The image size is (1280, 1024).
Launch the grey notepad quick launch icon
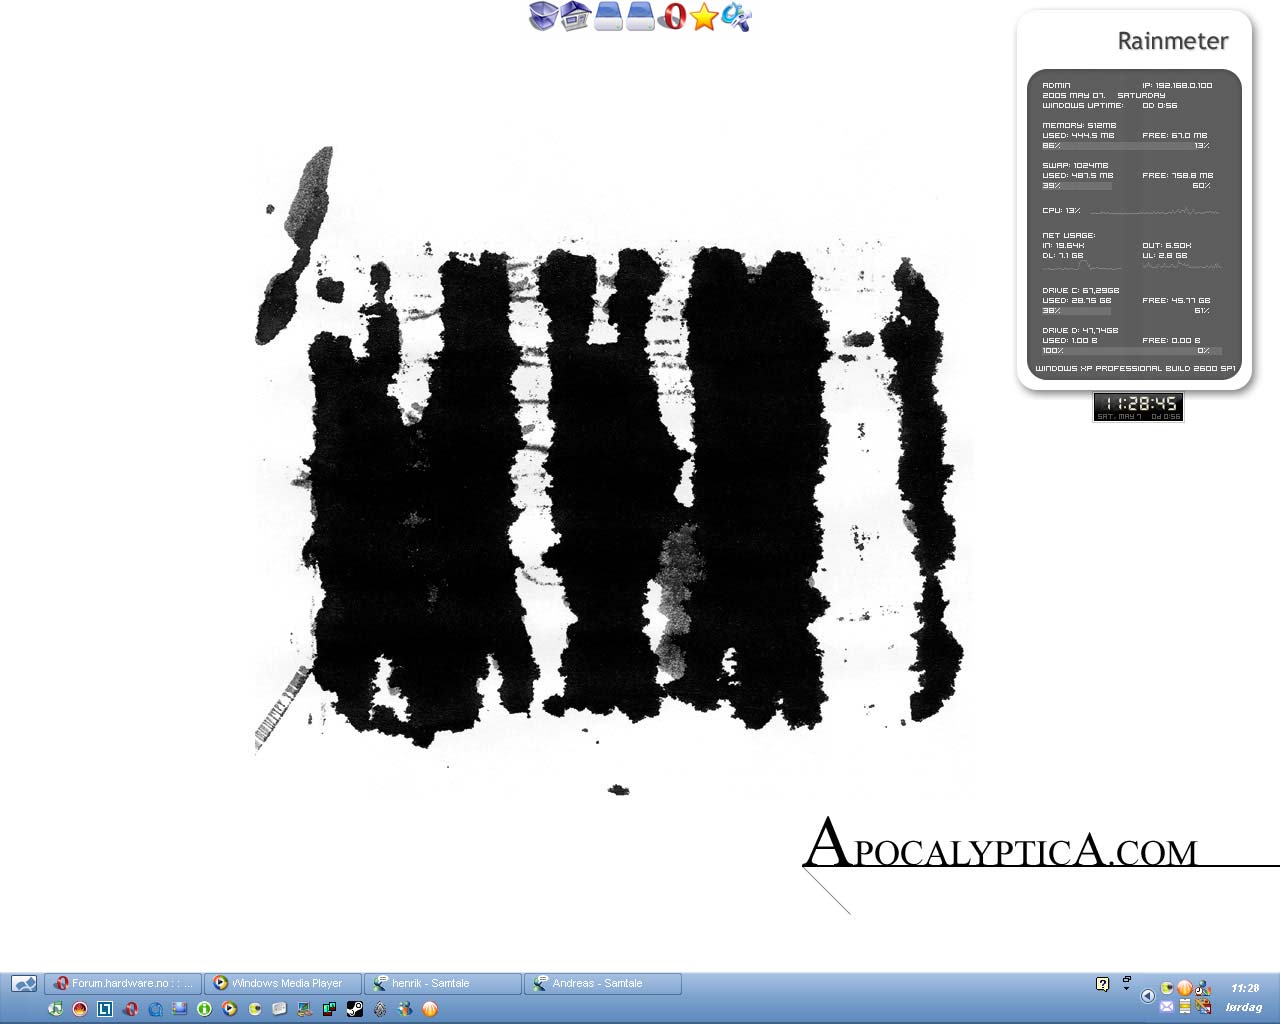[280, 1009]
